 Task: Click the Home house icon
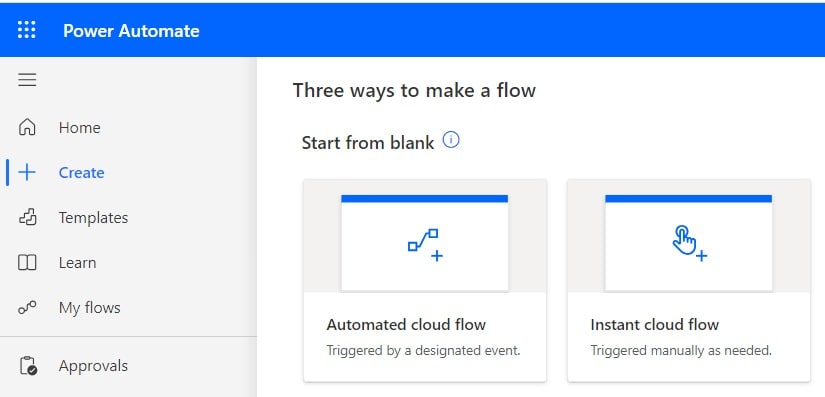point(27,127)
